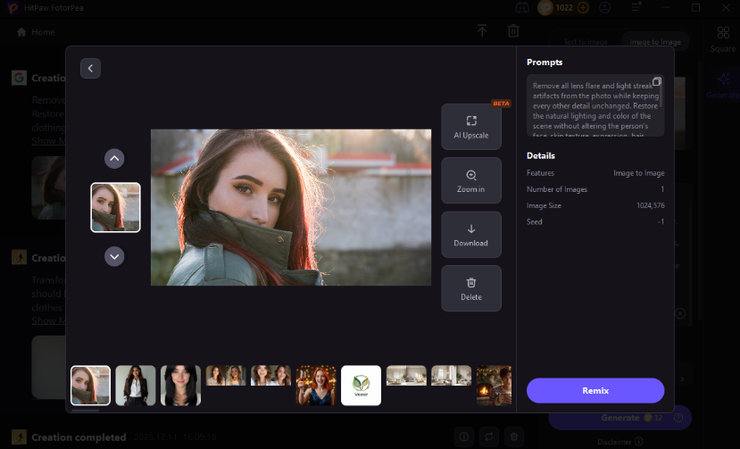Select the woman portrait thumbnail beside the preview
The width and height of the screenshot is (740, 449).
tap(116, 207)
